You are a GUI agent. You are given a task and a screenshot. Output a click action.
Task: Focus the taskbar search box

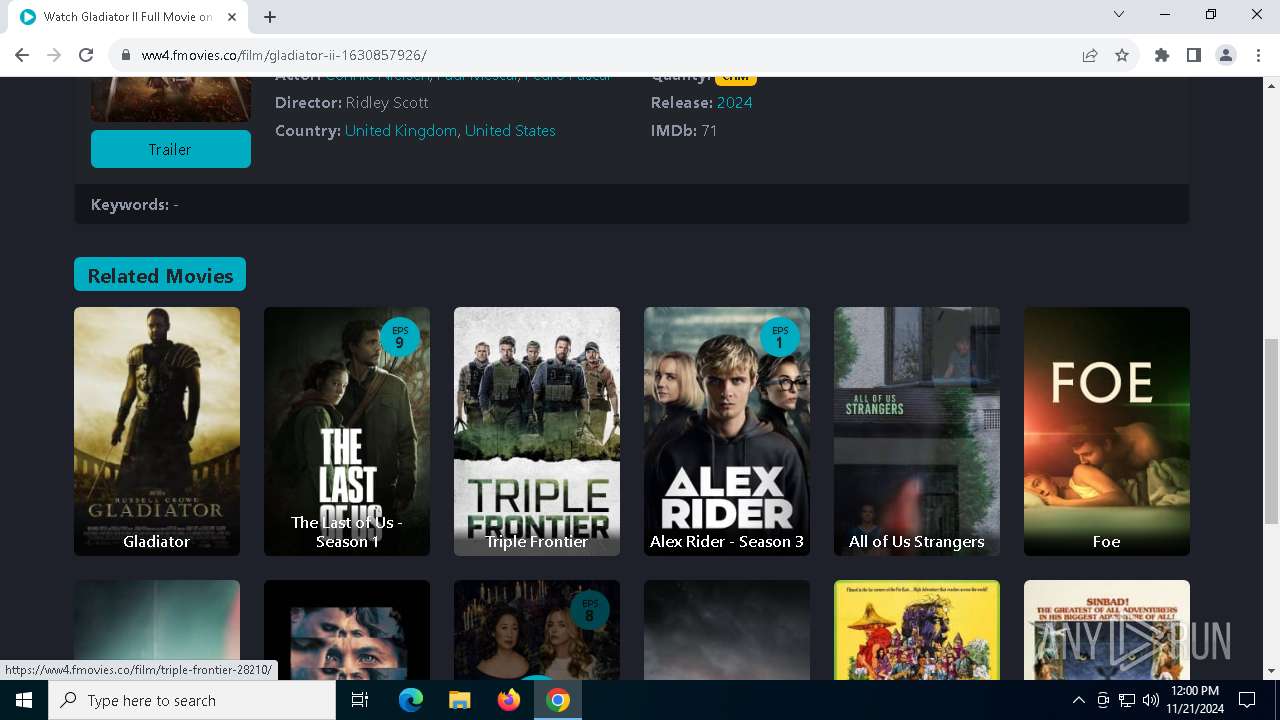tap(192, 700)
